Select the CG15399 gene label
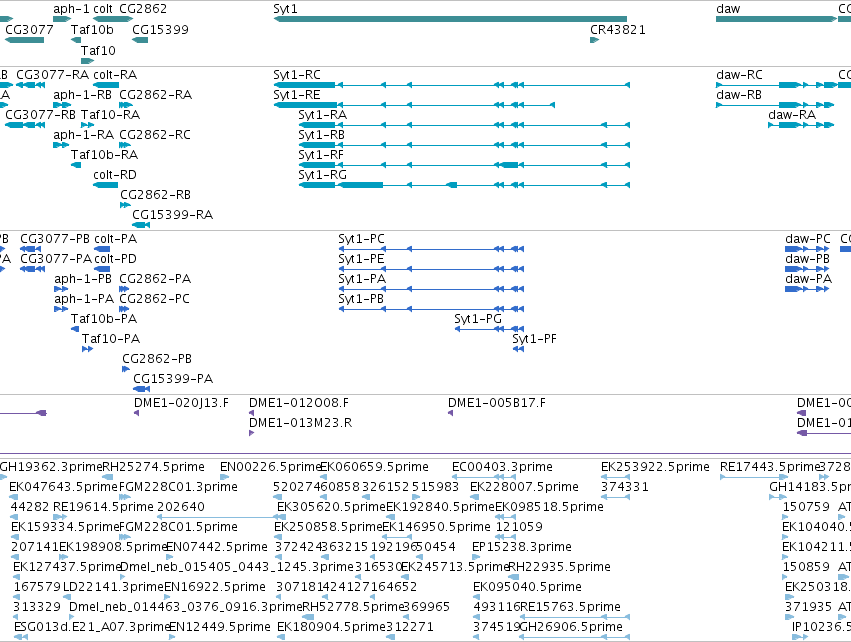 coord(160,30)
